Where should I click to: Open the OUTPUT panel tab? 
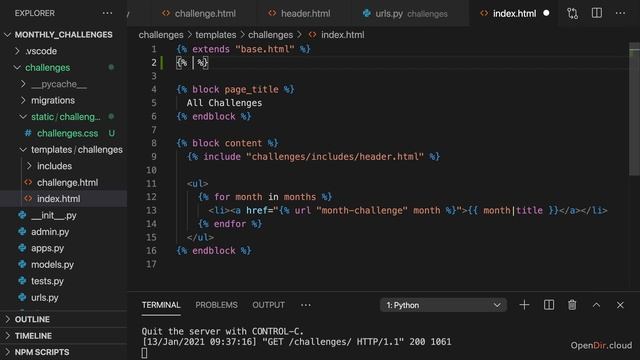tap(268, 305)
